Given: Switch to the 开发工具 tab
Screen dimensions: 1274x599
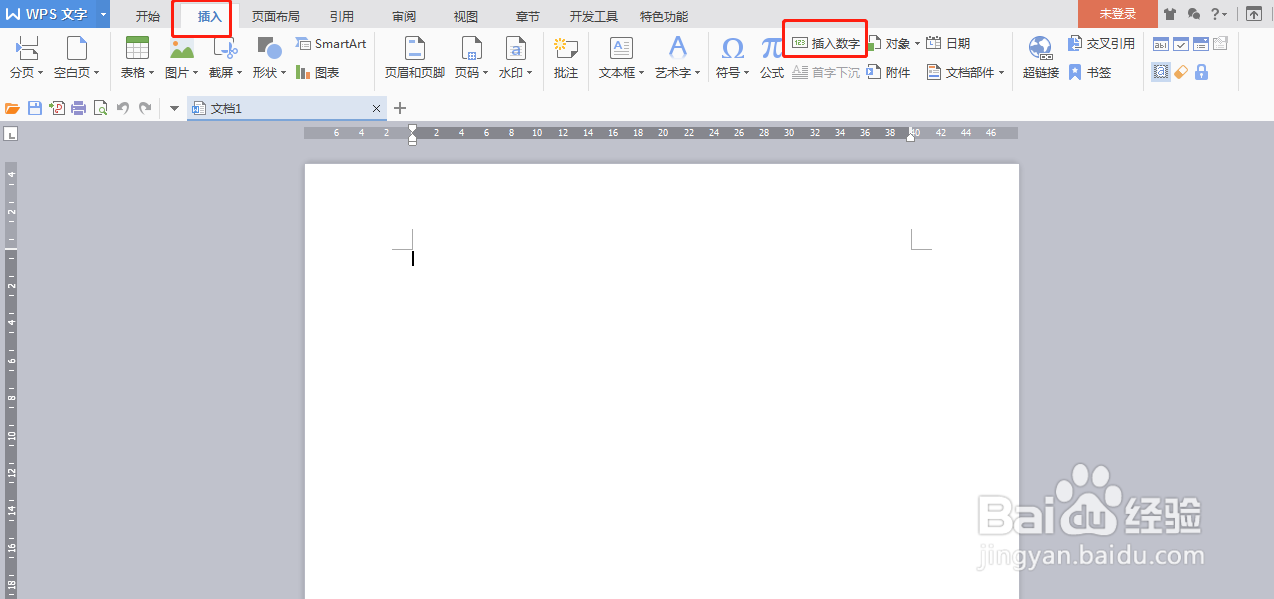Looking at the screenshot, I should coord(594,16).
